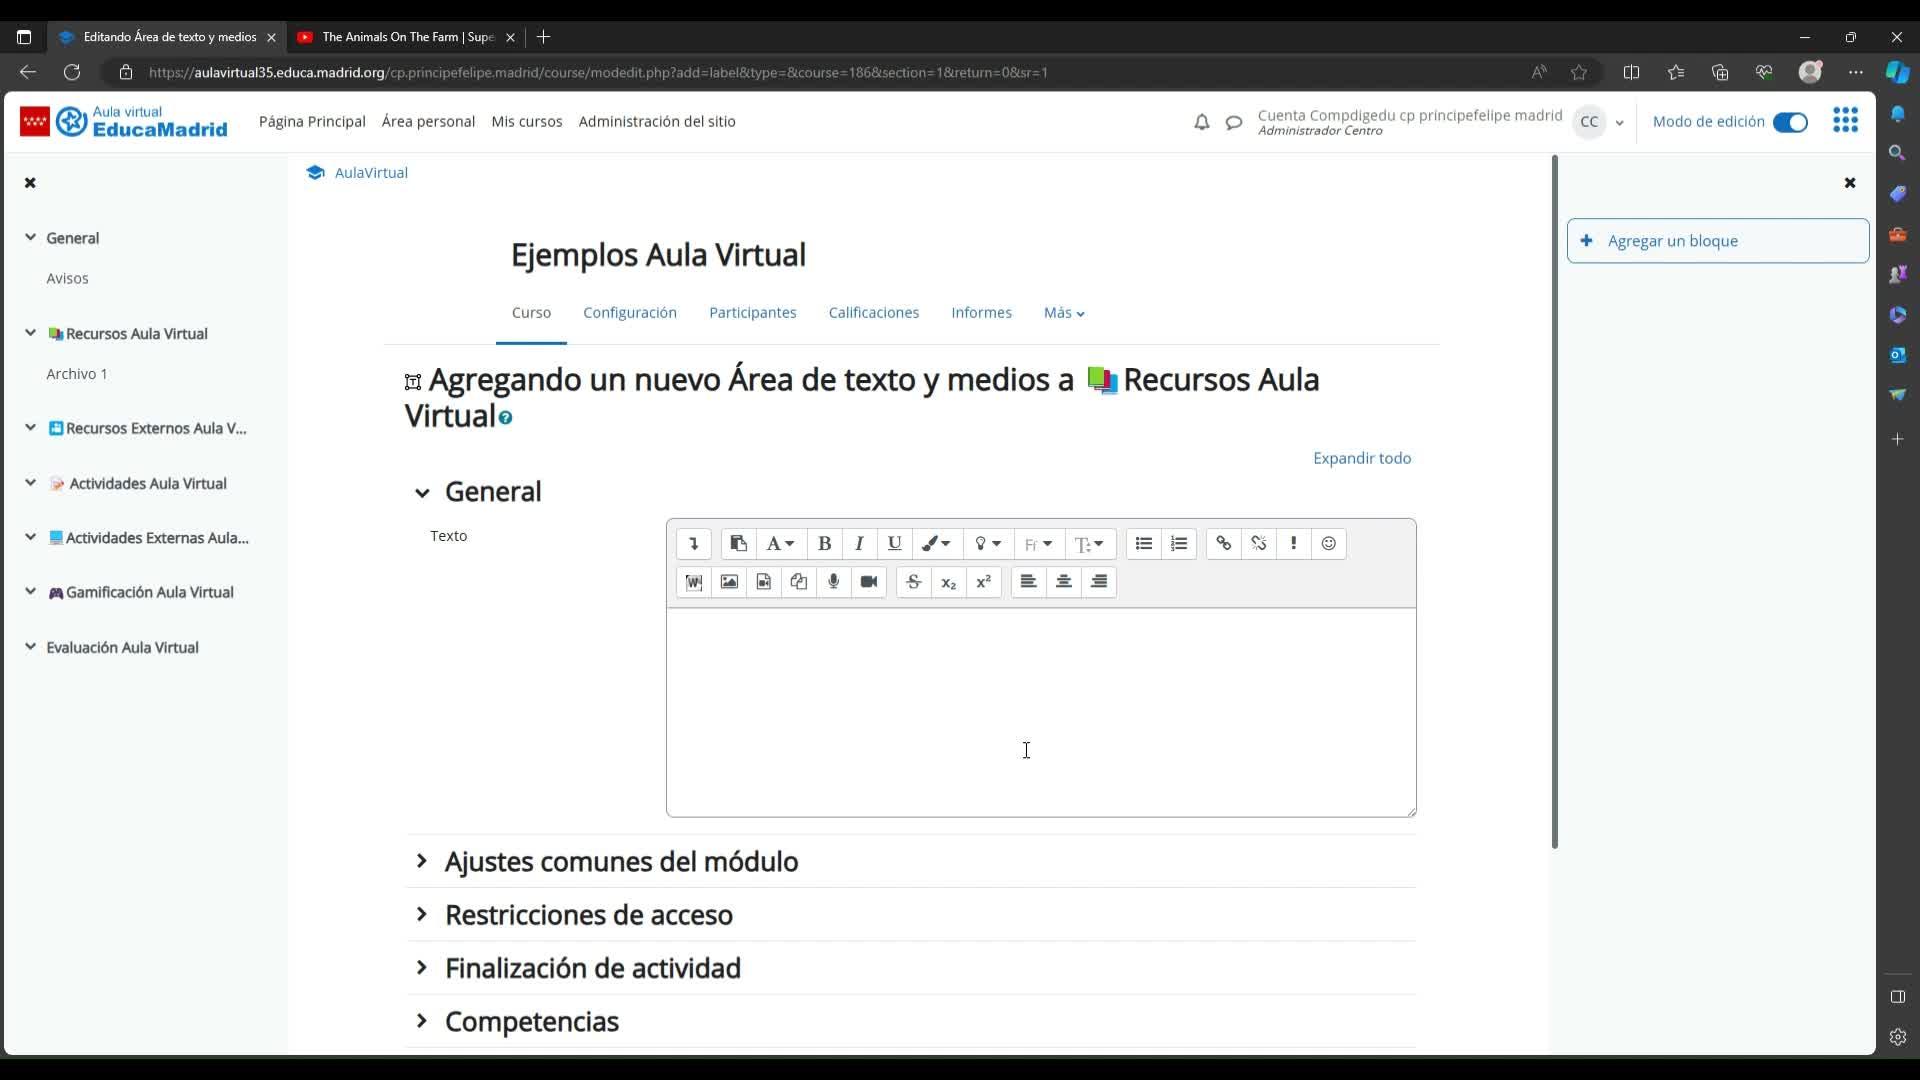
Task: Insert a link with chain icon
Action: click(x=1223, y=543)
